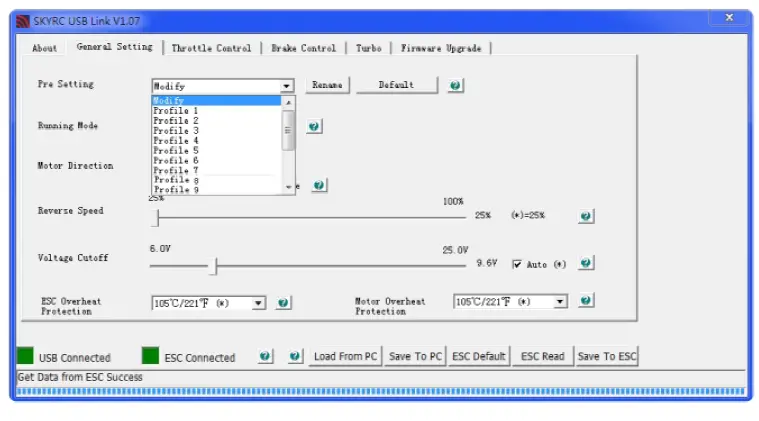
Task: Open help icon beside Motor Direction
Action: (x=319, y=185)
